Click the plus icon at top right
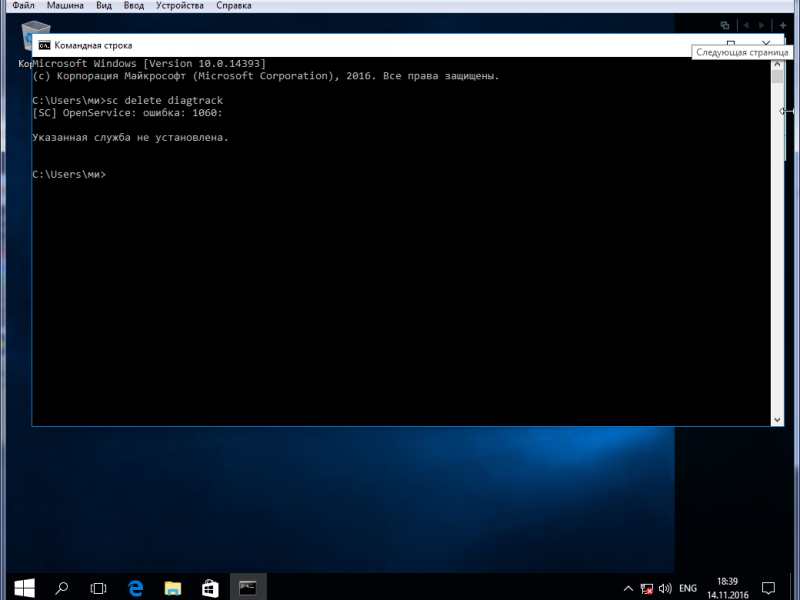Screen dimensions: 800x600 (783, 25)
